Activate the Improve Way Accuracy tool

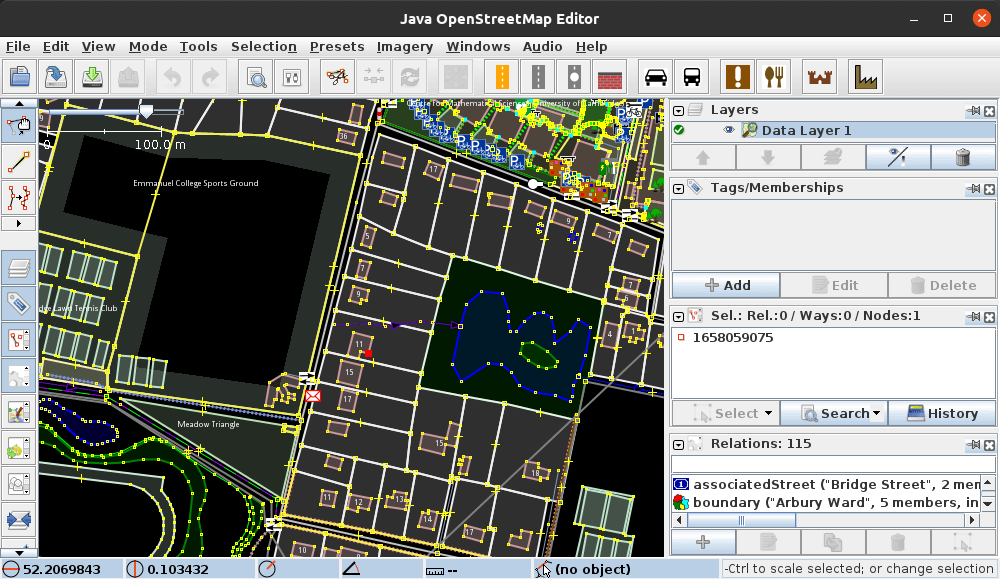point(19,198)
